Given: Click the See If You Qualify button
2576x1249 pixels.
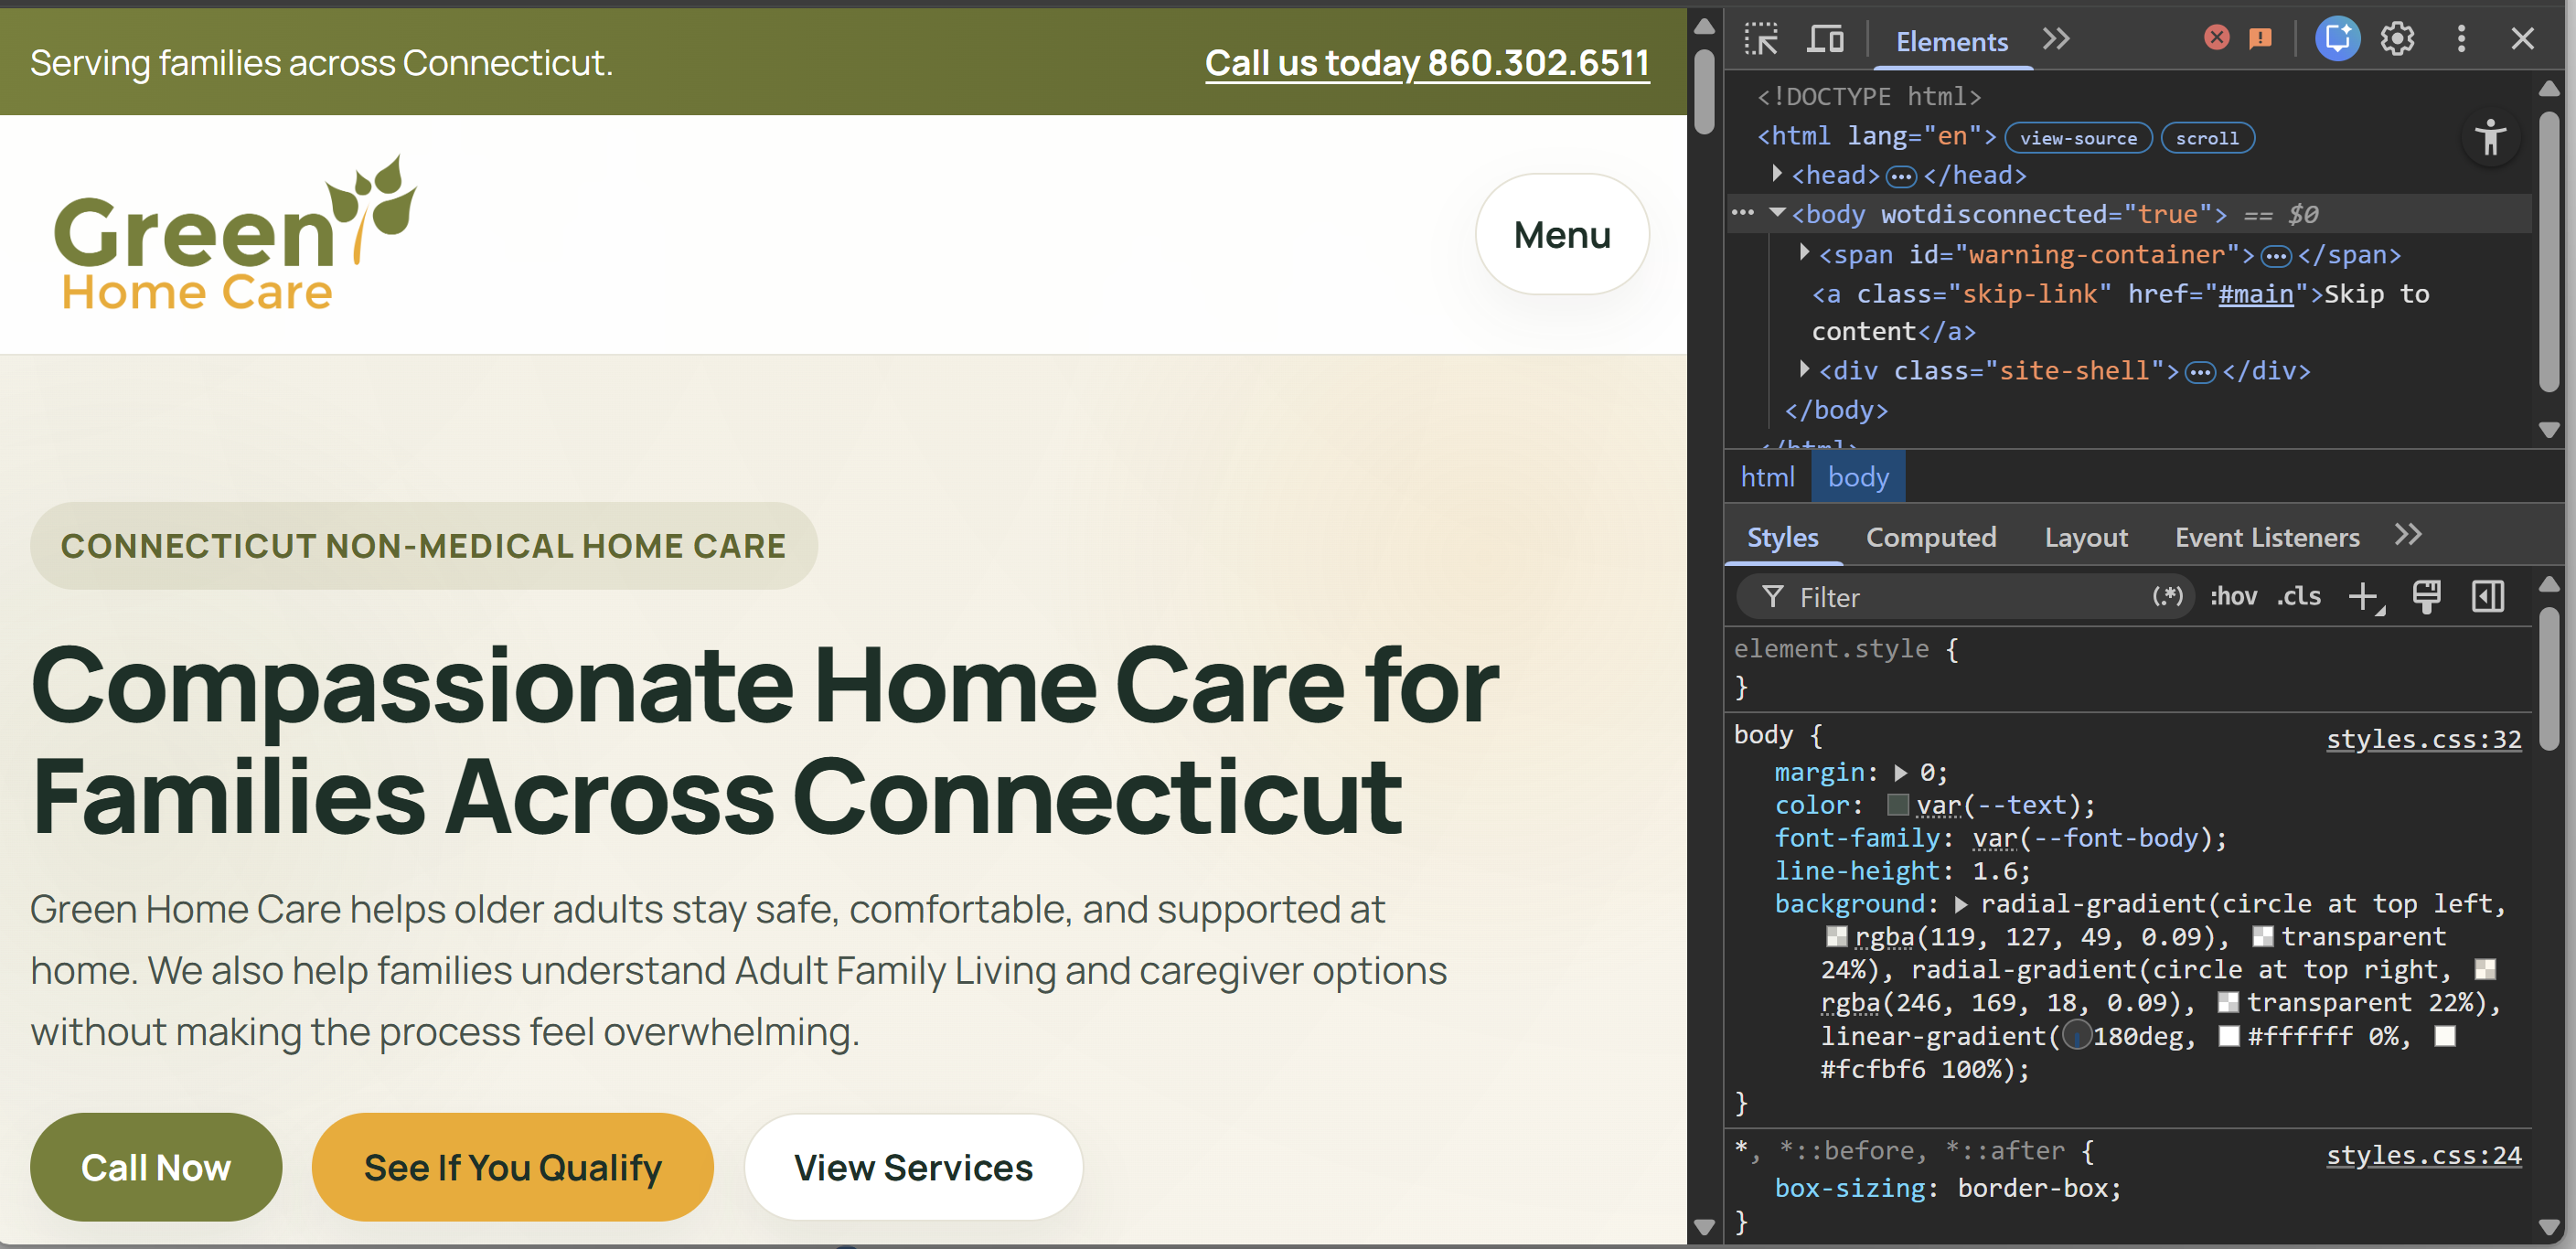Looking at the screenshot, I should click(512, 1166).
